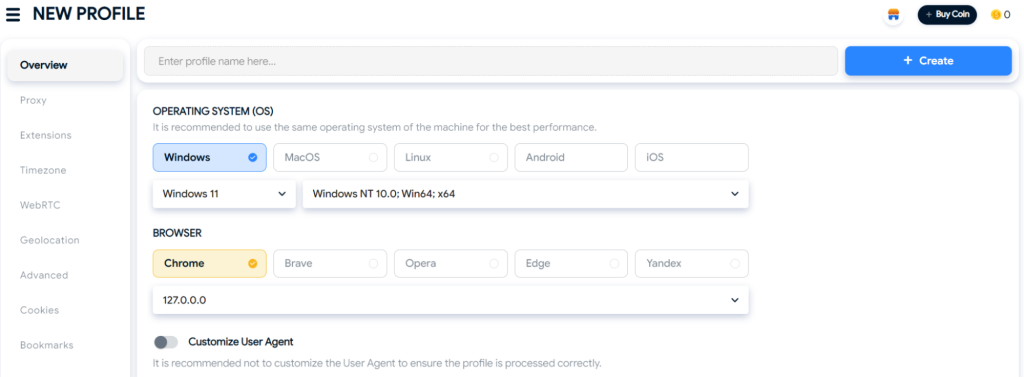Click the OPERATING SYSTEM (OS) heading
The height and width of the screenshot is (377, 1024).
pos(213,111)
